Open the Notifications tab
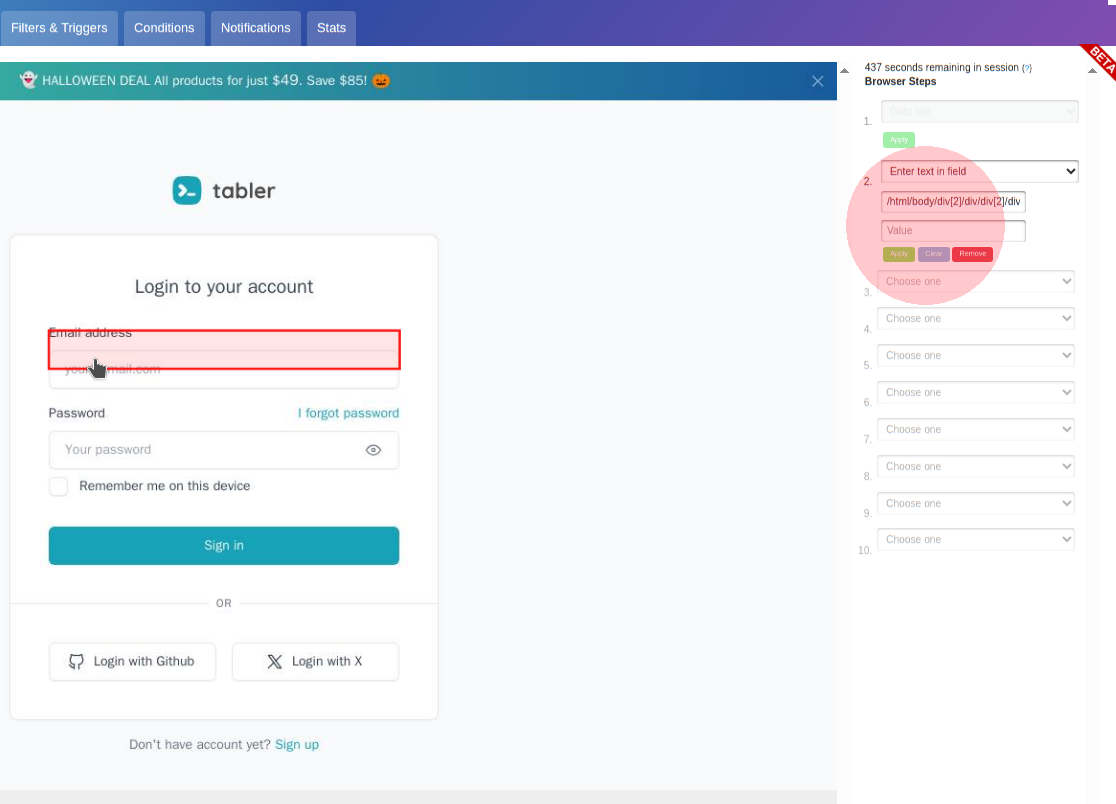 (x=255, y=28)
